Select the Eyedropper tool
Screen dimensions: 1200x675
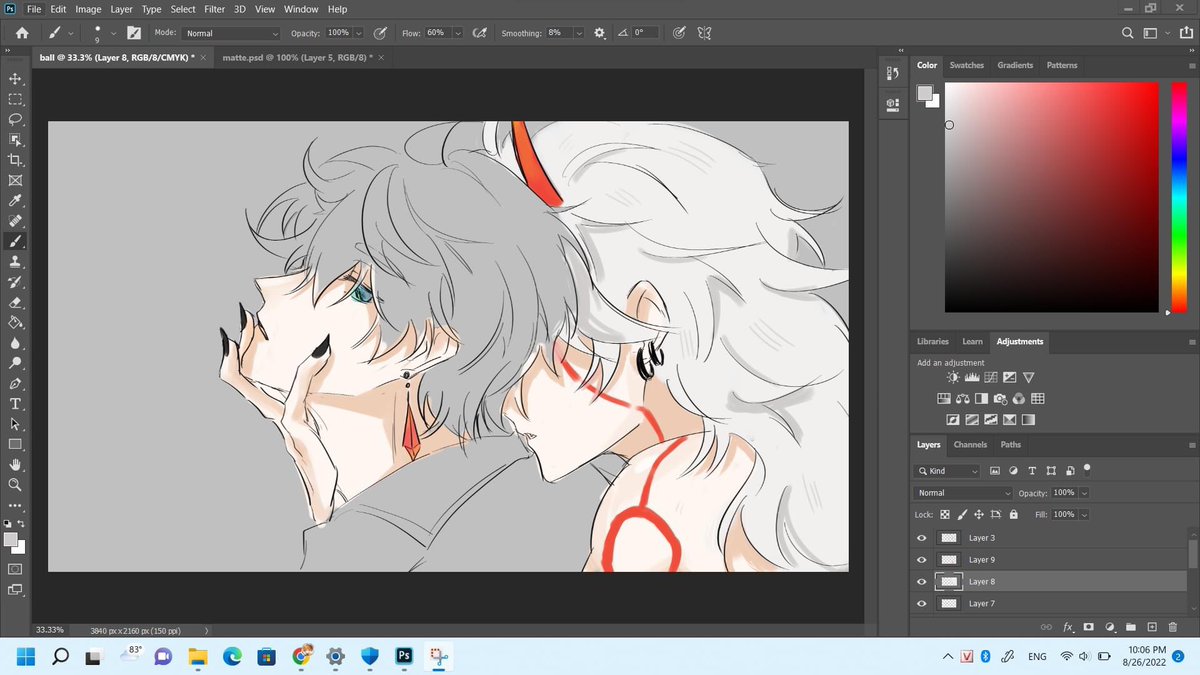[x=15, y=201]
